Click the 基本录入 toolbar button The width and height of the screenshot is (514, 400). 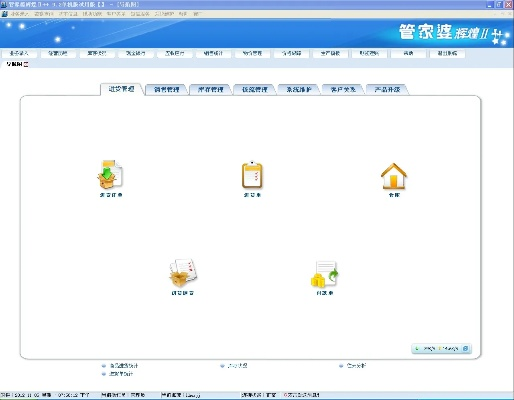(x=19, y=53)
